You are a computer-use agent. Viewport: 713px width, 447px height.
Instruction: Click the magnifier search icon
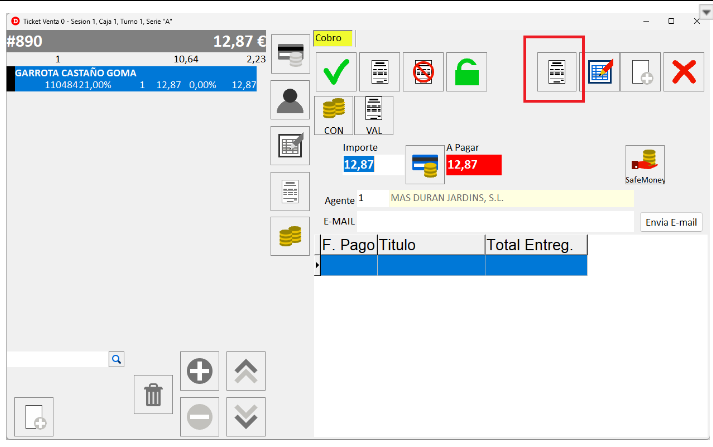pyautogui.click(x=116, y=359)
